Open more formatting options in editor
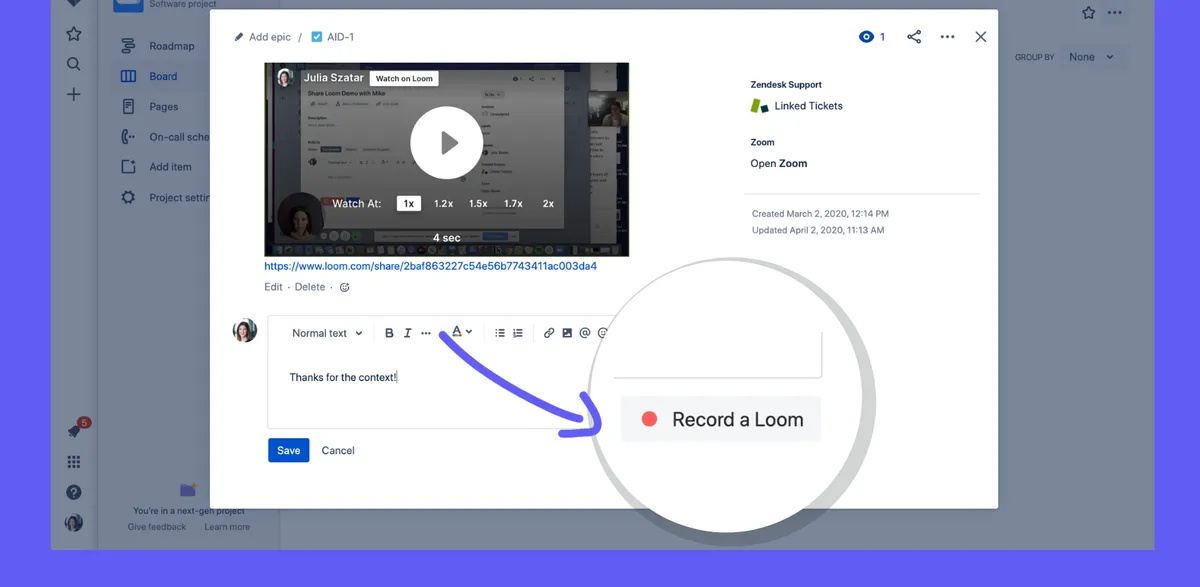Image resolution: width=1200 pixels, height=587 pixels. (x=426, y=333)
